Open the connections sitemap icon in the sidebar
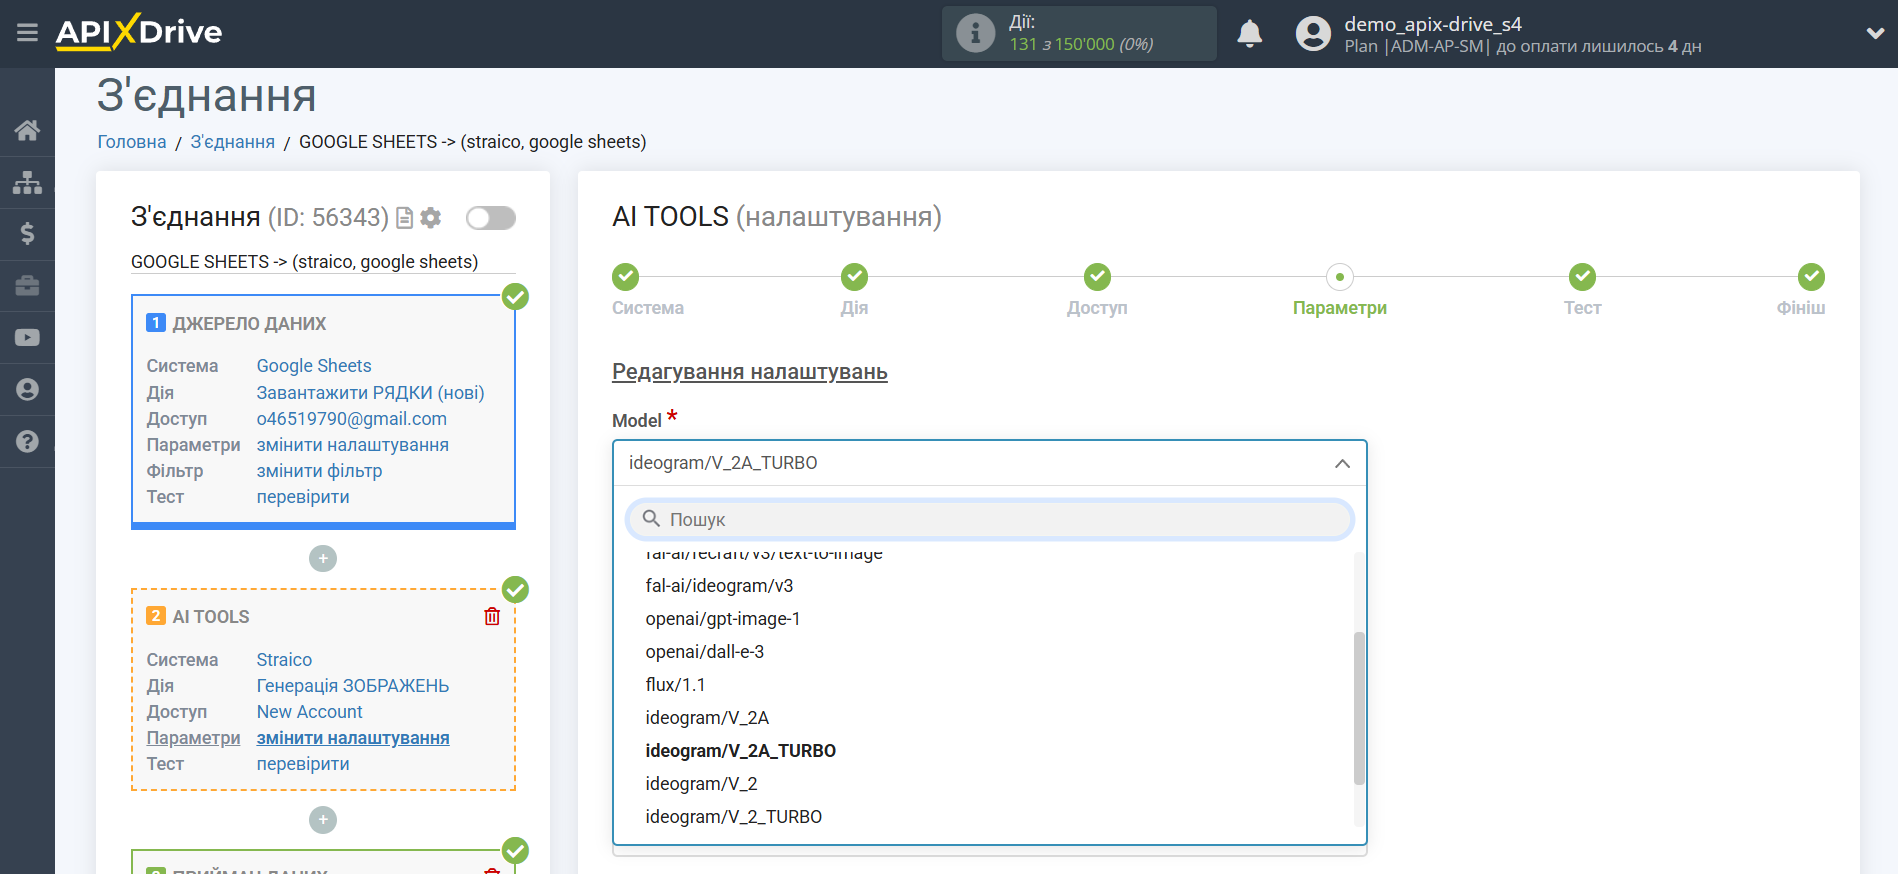The image size is (1898, 874). [27, 182]
